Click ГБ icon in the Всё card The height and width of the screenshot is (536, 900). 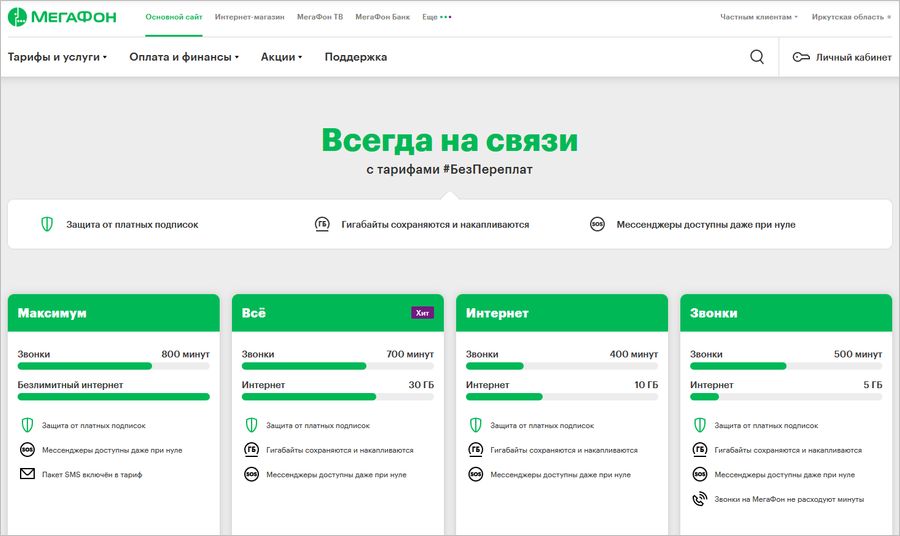(251, 450)
